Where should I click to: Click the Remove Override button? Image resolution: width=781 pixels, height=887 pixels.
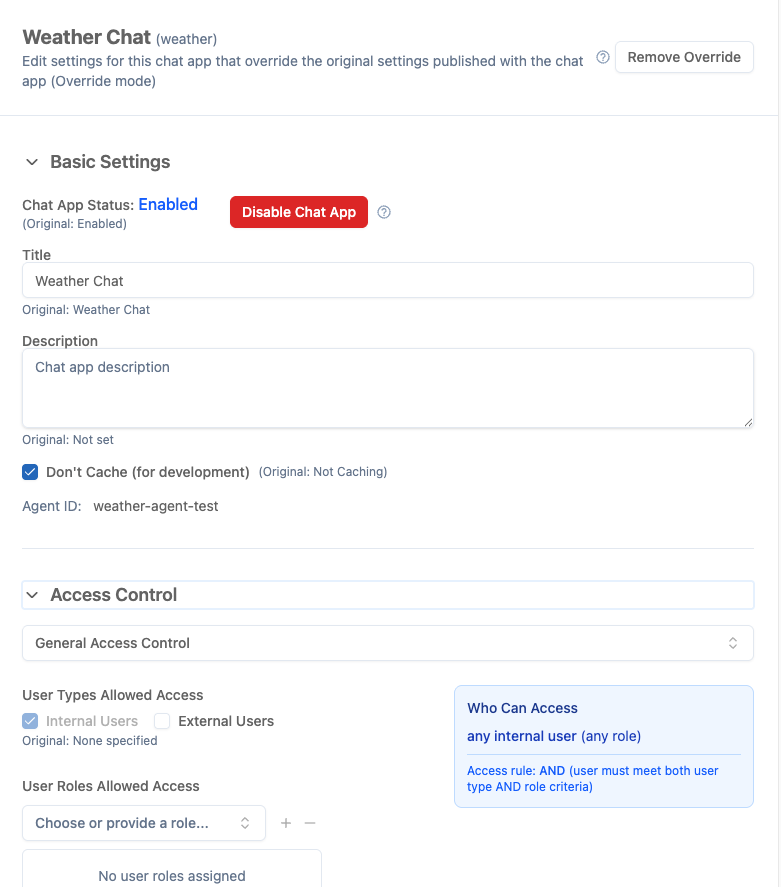coord(684,57)
